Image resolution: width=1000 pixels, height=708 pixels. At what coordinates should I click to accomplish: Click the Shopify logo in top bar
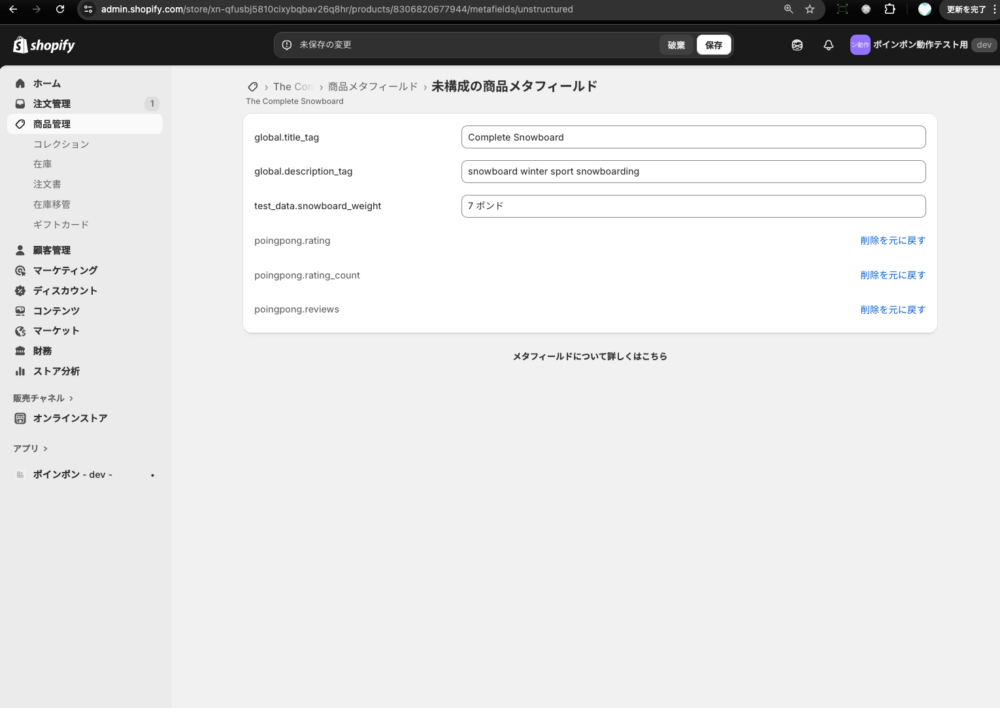(44, 45)
